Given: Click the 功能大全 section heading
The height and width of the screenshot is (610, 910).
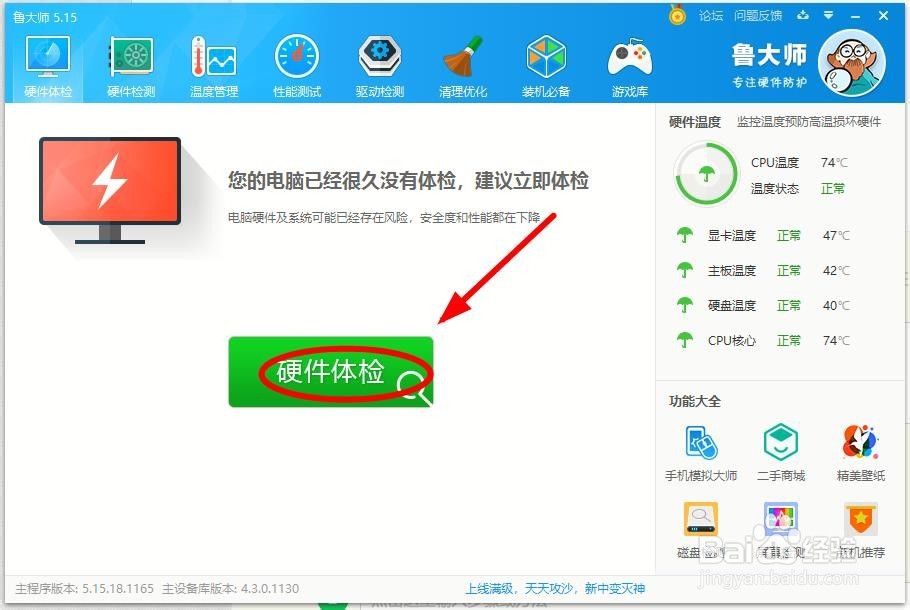Looking at the screenshot, I should pos(695,401).
